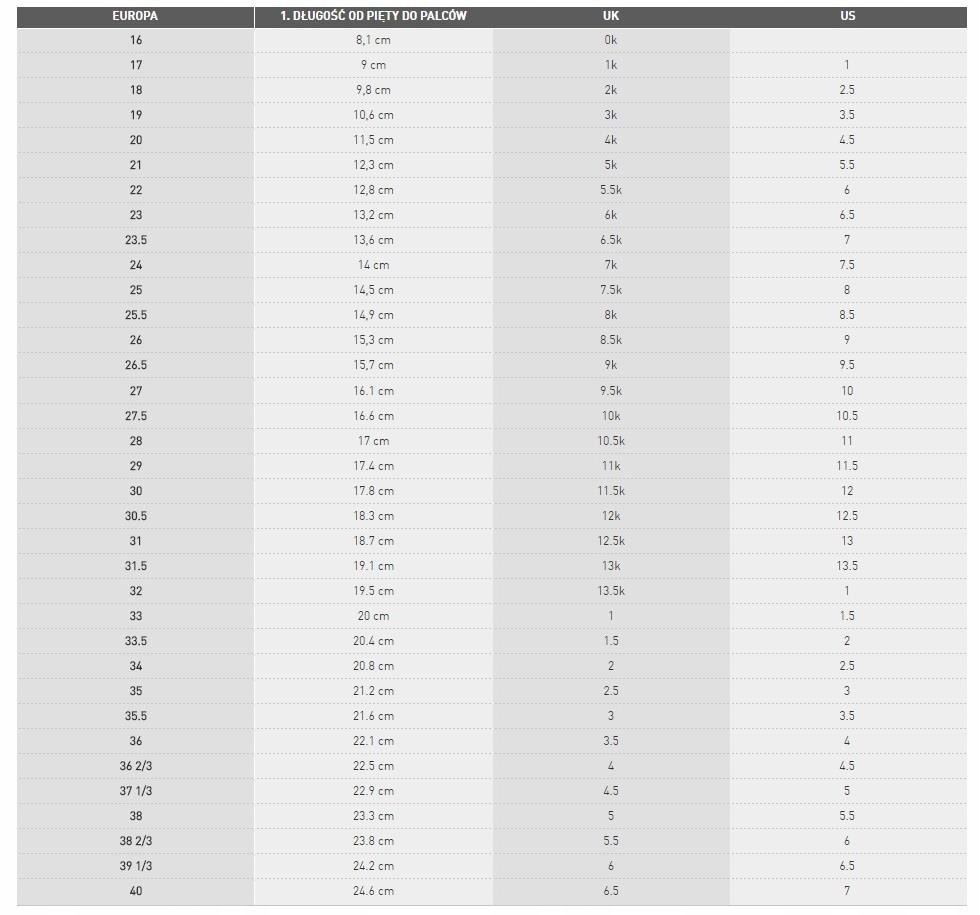
Task: Select European size 23.5 cell
Action: [136, 240]
